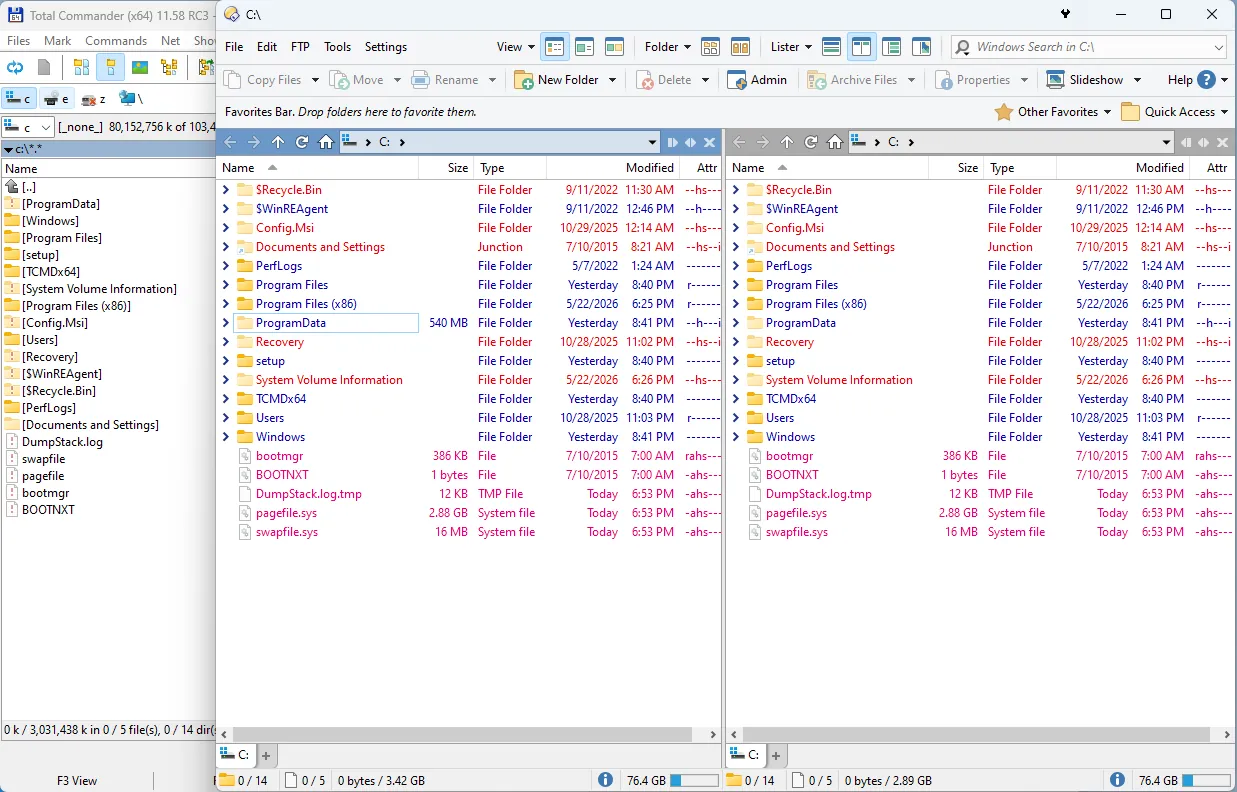Open the Lister dropdown menu

(791, 46)
